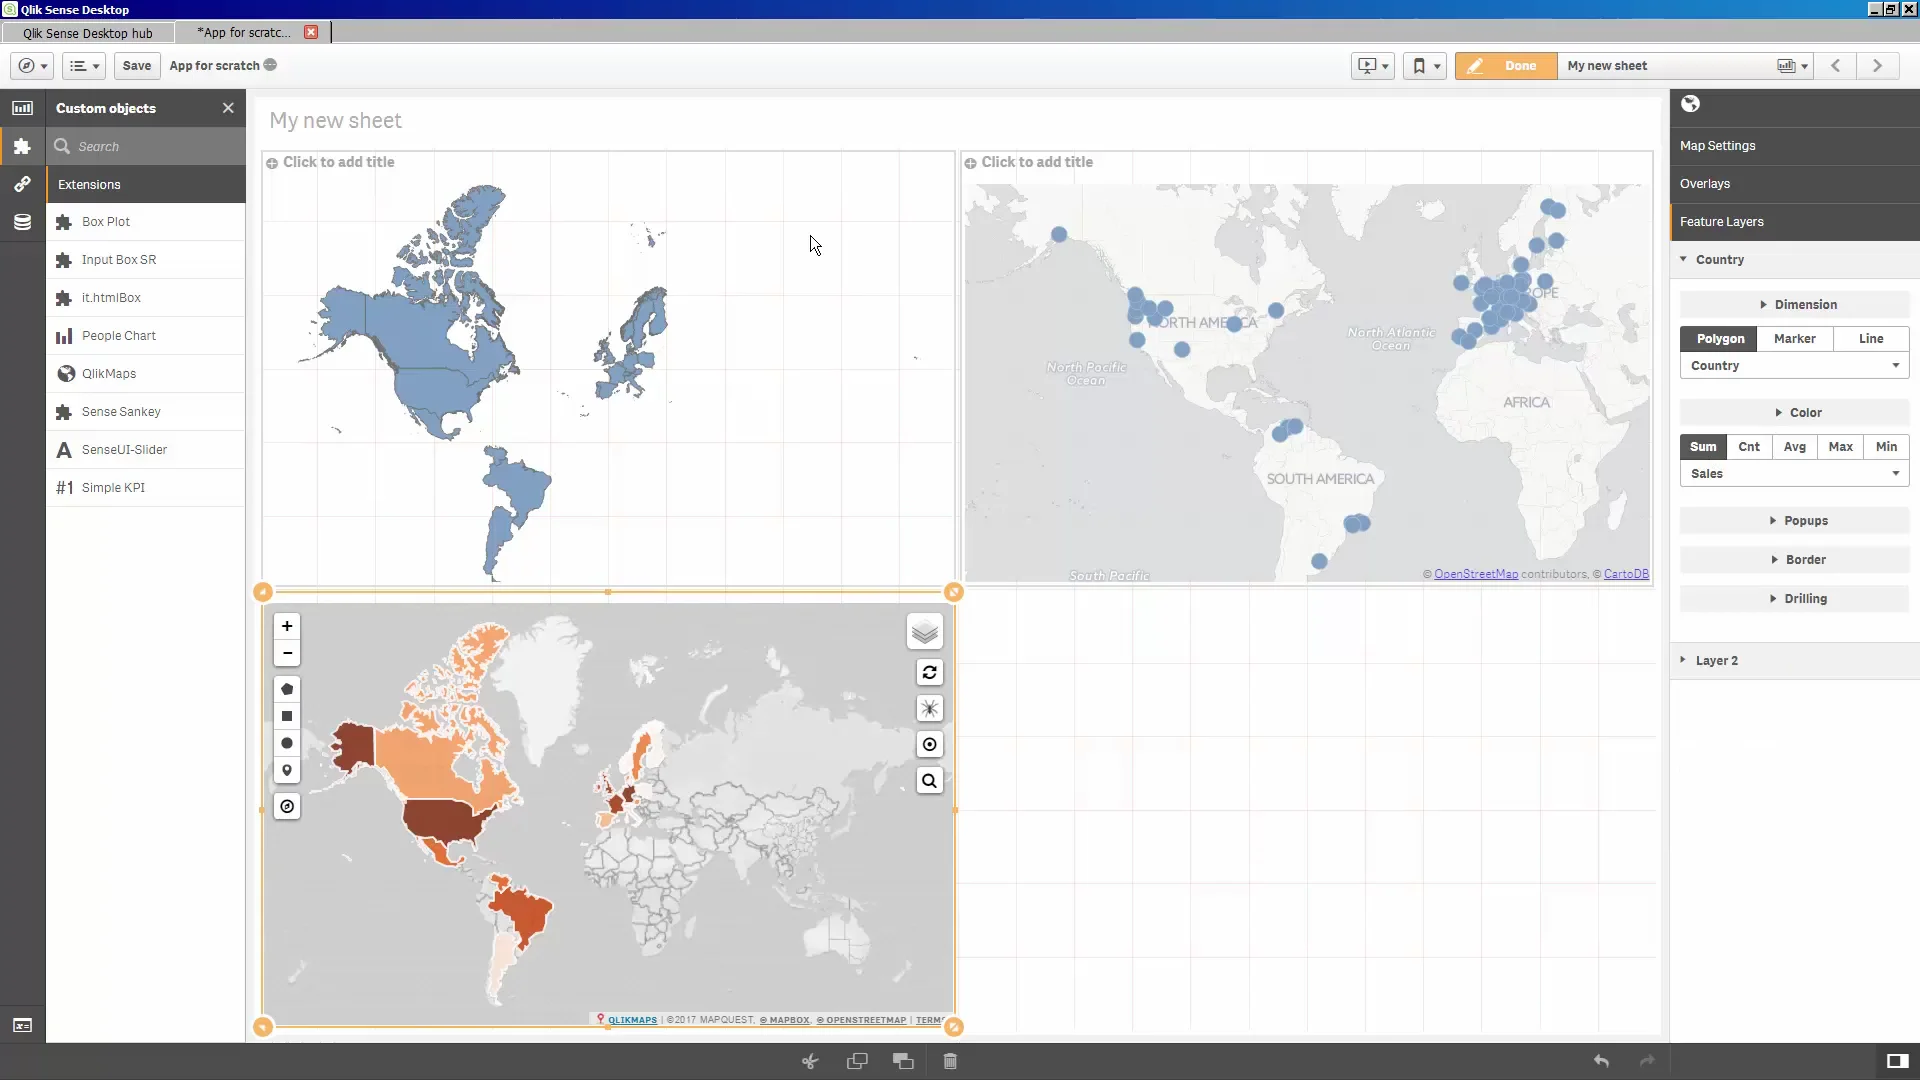The width and height of the screenshot is (1920, 1080).
Task: Switch to Marker mode for the Country layer
Action: [1795, 339]
